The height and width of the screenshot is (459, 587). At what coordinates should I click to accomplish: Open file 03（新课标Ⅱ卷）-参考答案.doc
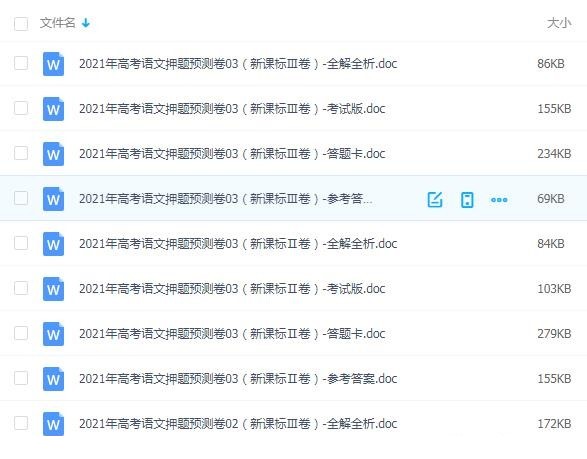pyautogui.click(x=238, y=378)
